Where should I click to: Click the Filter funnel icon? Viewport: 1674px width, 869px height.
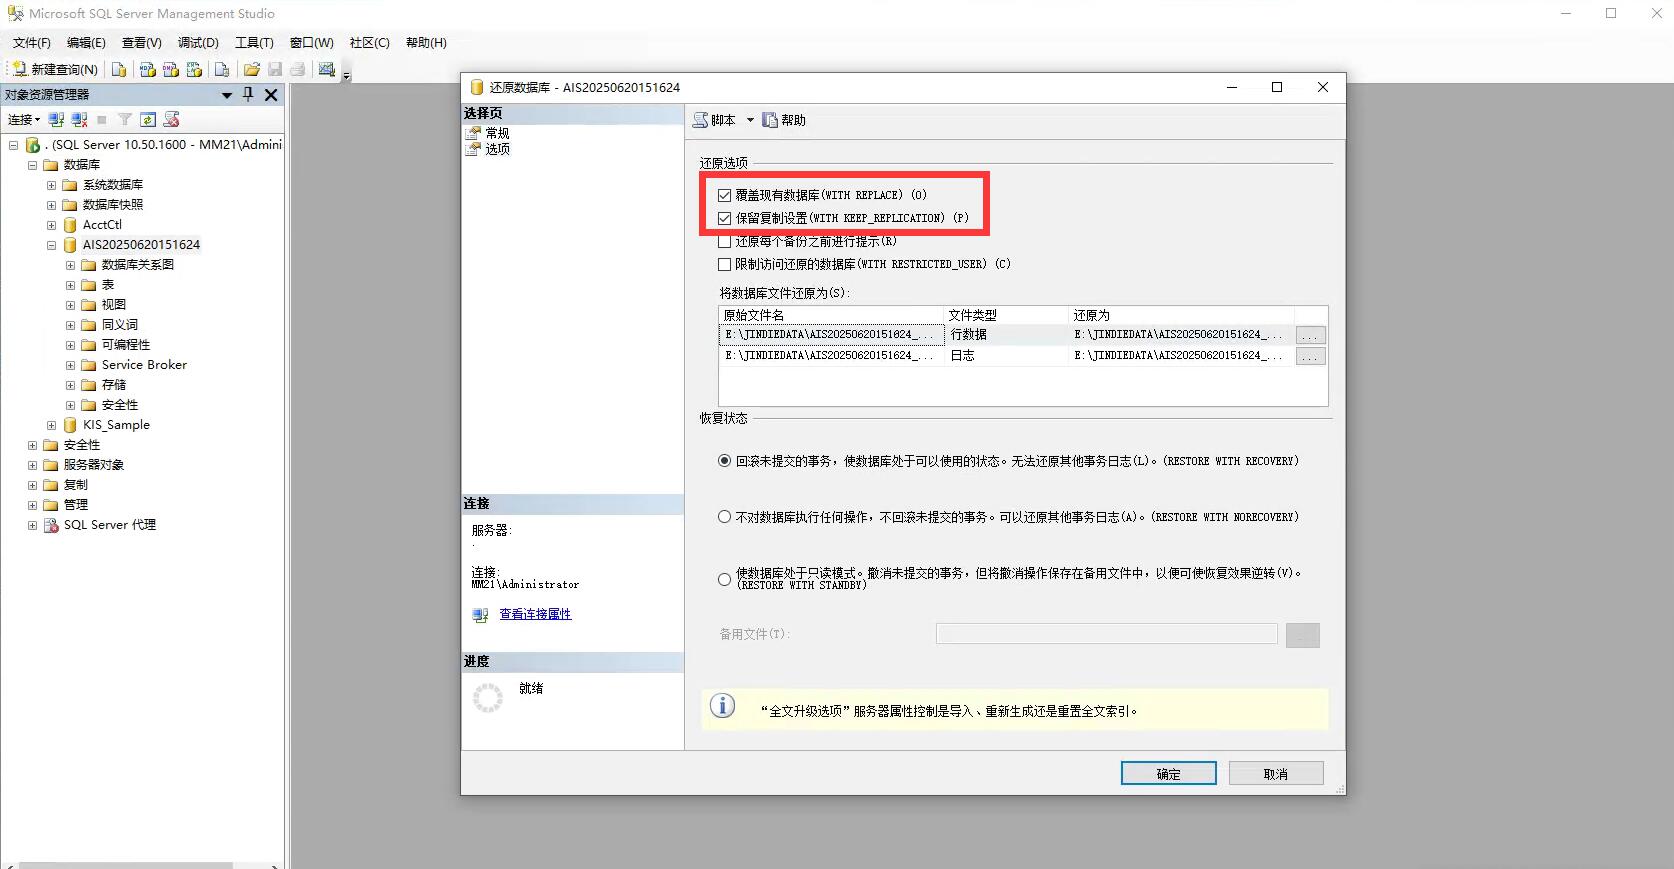(125, 119)
